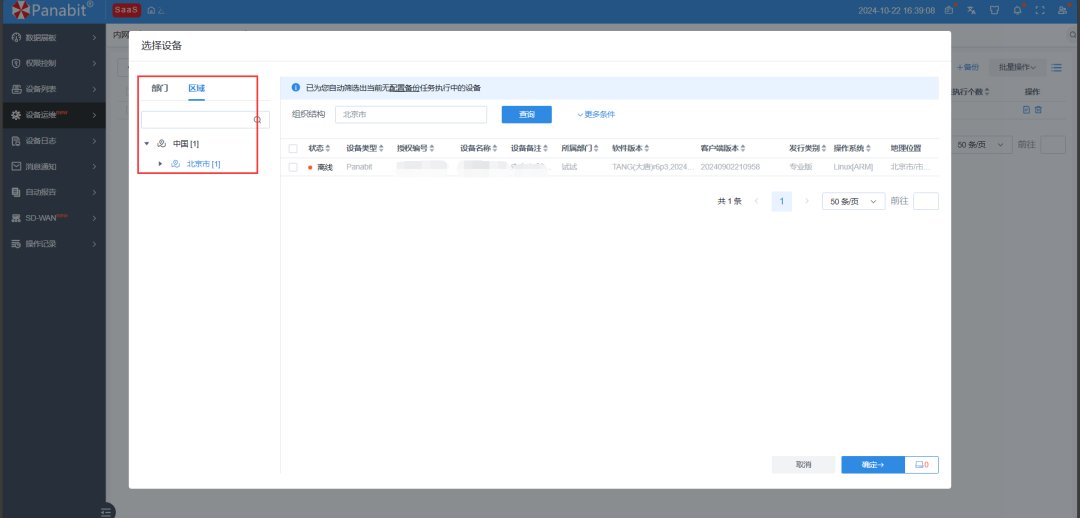
Task: Open the dialog's 50 条/页 page-size dropdown
Action: (854, 201)
